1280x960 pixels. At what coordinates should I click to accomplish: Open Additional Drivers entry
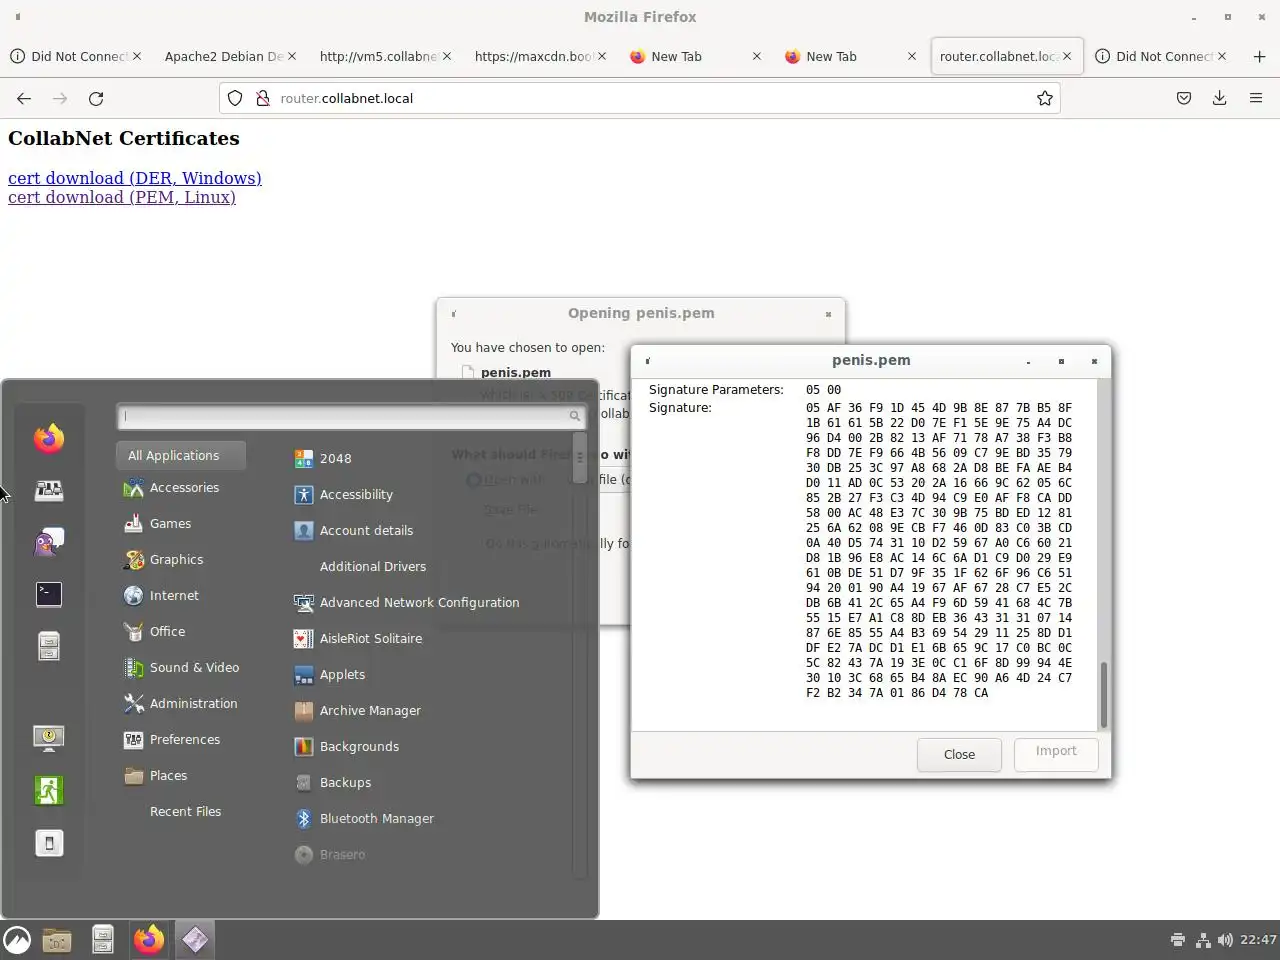tap(373, 566)
